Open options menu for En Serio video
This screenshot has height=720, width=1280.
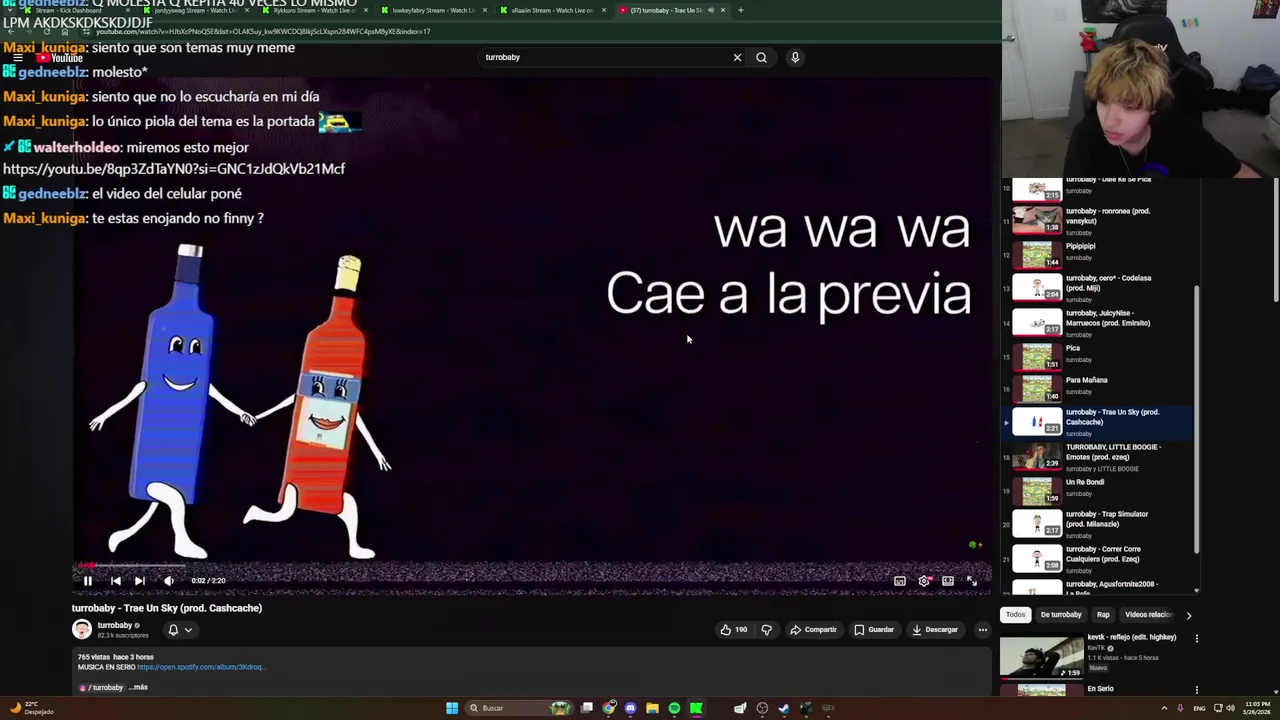[1196, 690]
